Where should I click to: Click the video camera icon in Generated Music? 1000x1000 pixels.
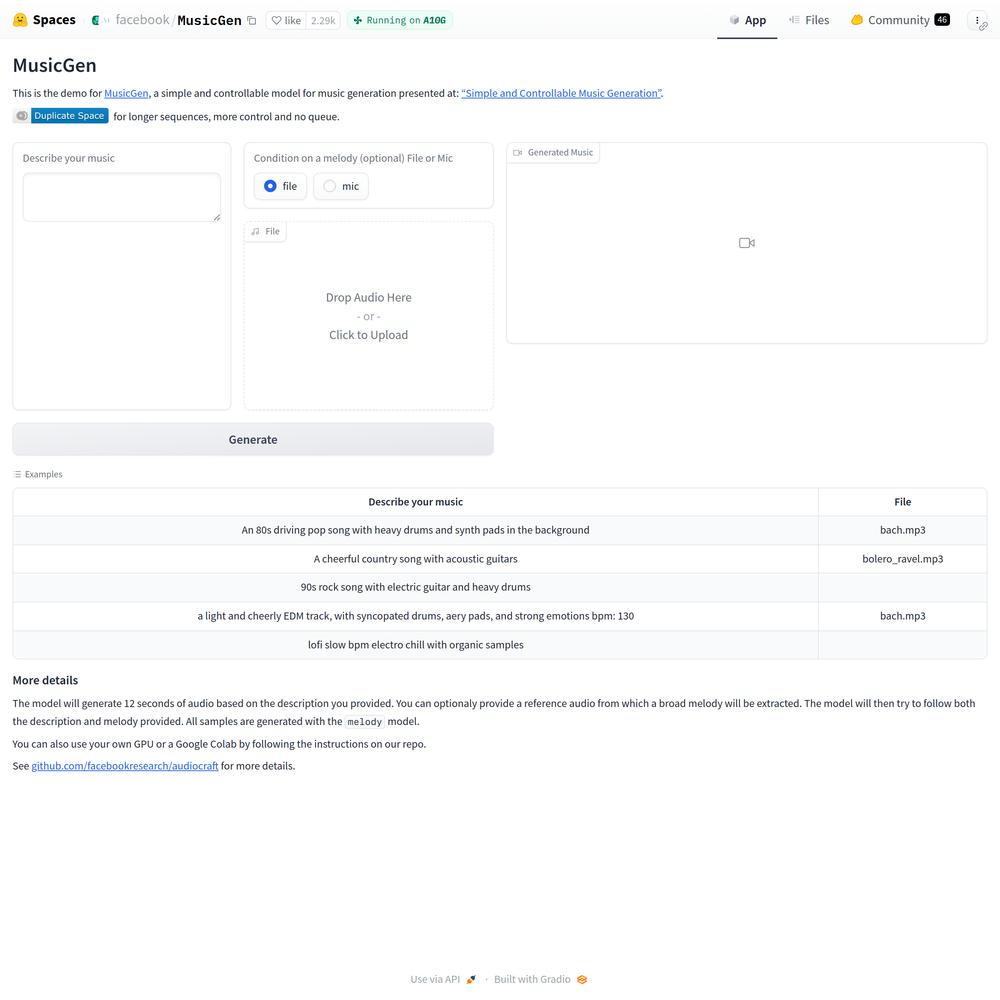[747, 243]
